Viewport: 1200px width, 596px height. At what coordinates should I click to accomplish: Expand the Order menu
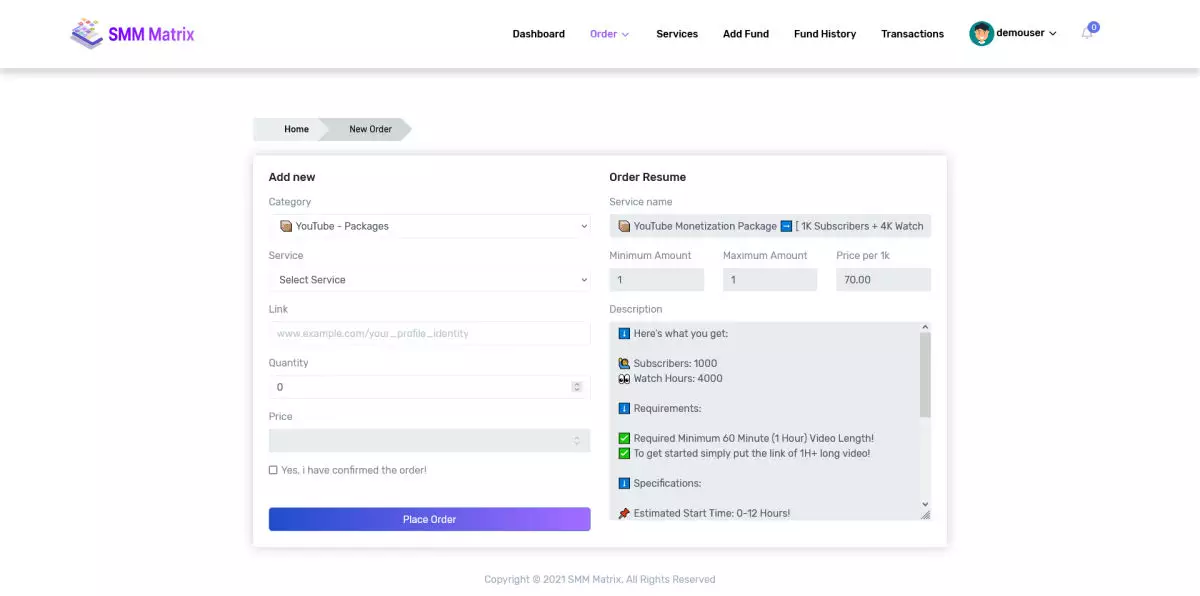pyautogui.click(x=609, y=34)
